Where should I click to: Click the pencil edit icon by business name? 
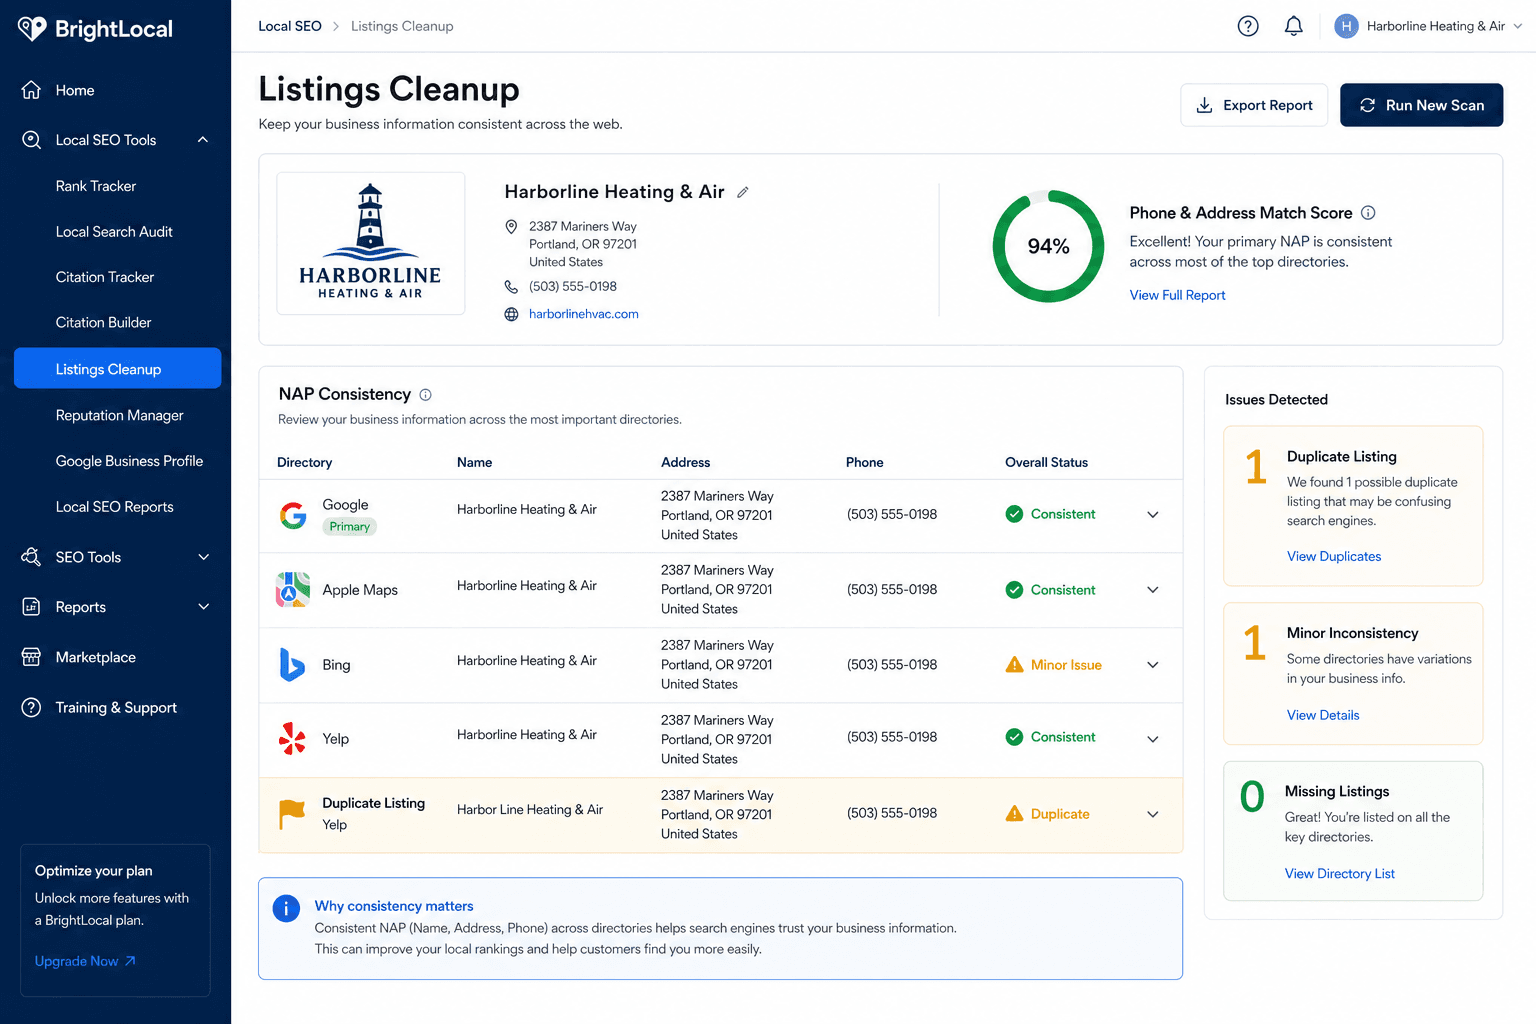pyautogui.click(x=743, y=192)
